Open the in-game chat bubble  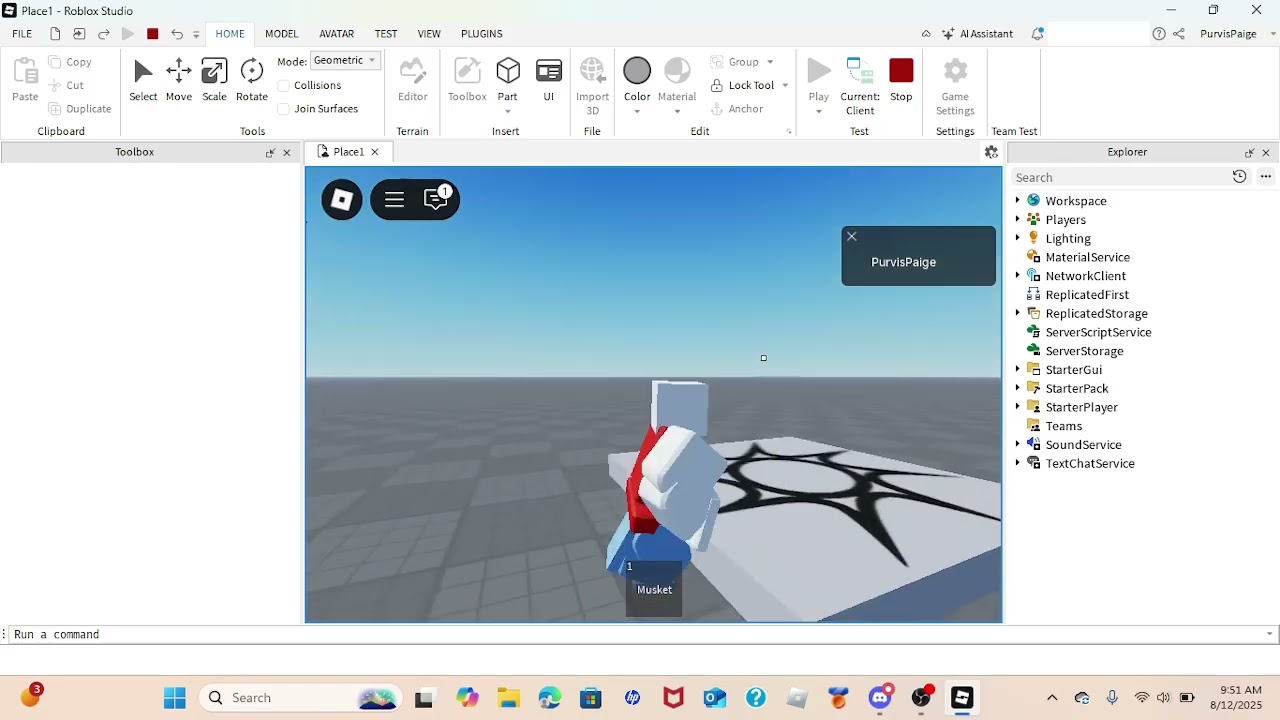[437, 199]
